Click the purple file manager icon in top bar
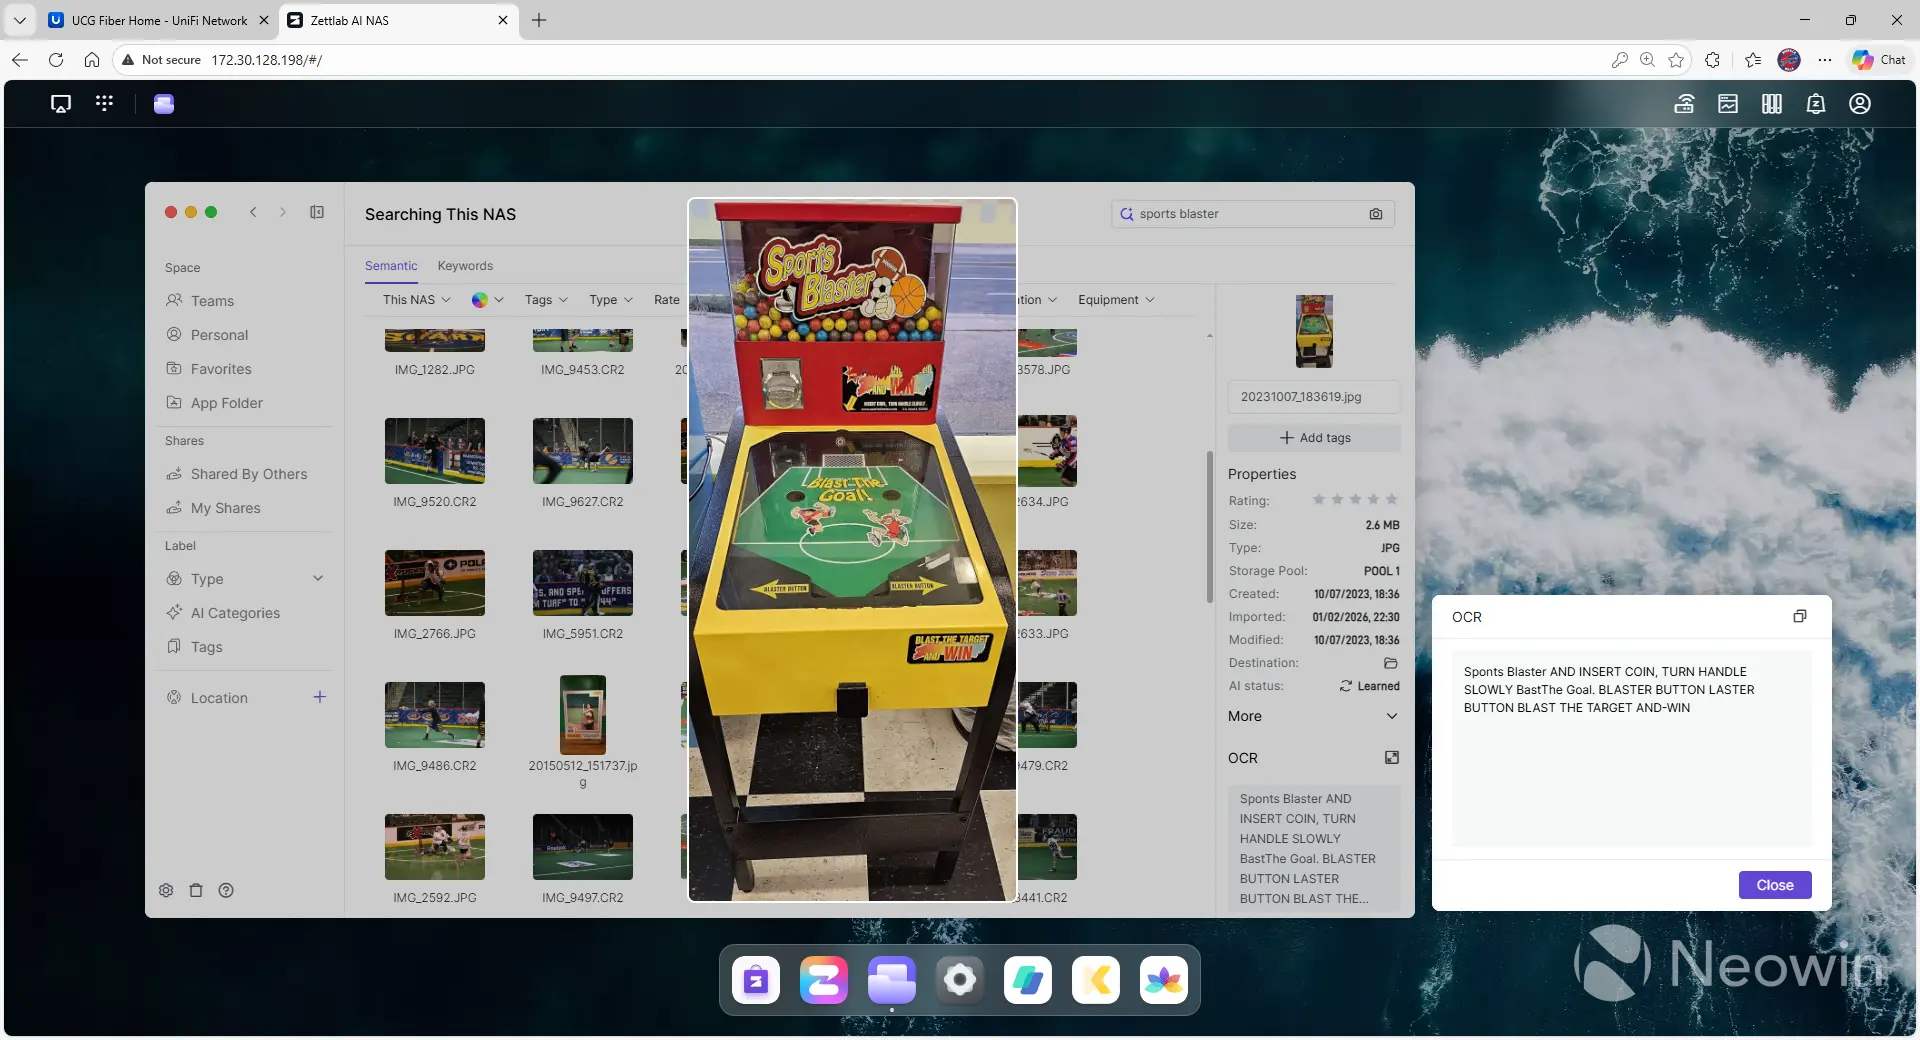This screenshot has width=1920, height=1040. [x=164, y=104]
